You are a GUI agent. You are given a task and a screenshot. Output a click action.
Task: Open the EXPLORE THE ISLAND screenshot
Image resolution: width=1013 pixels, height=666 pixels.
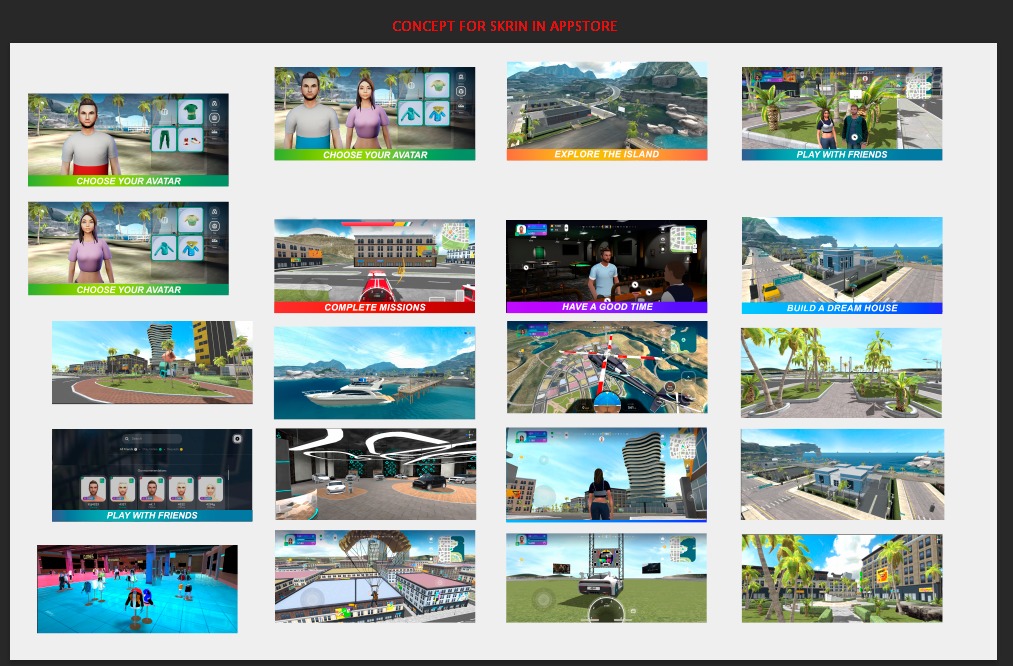(x=606, y=110)
